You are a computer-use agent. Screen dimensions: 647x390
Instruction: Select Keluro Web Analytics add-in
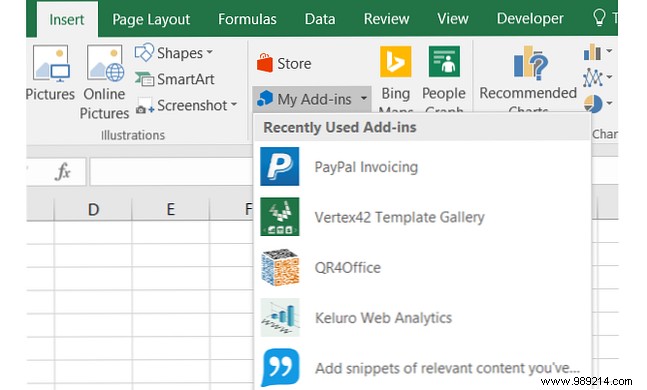tap(423, 318)
